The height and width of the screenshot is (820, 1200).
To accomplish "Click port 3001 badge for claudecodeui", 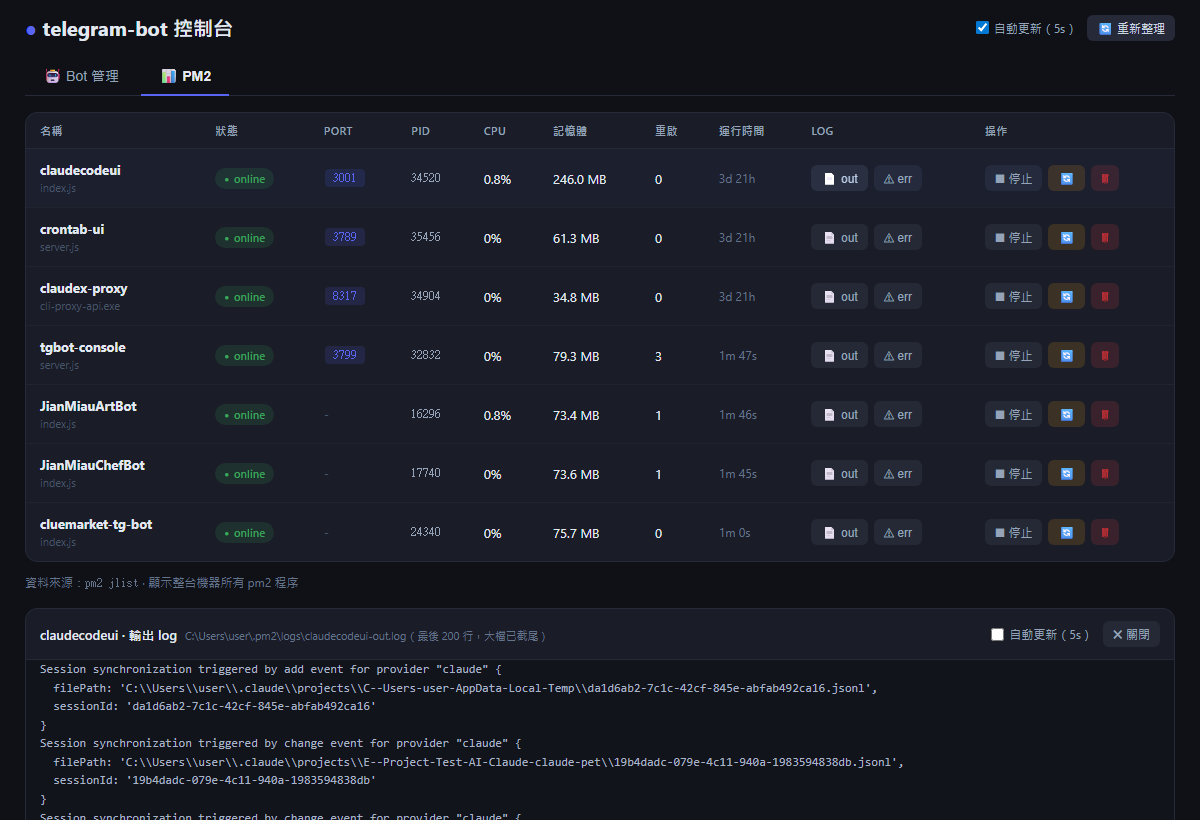I will 344,178.
